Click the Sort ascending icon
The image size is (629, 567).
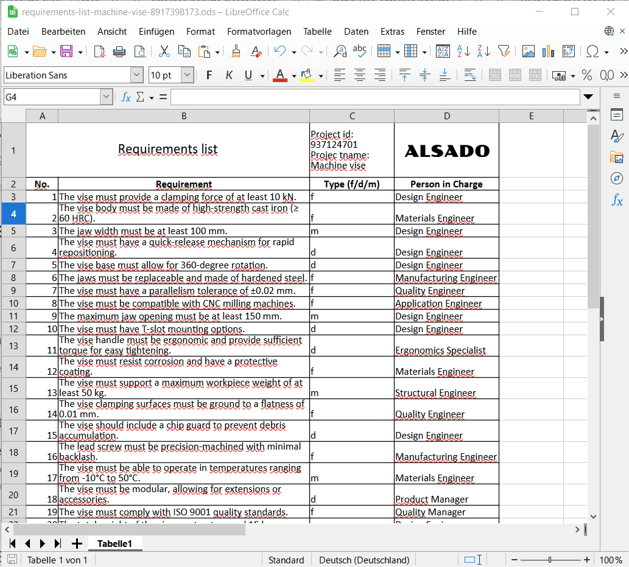tap(463, 51)
